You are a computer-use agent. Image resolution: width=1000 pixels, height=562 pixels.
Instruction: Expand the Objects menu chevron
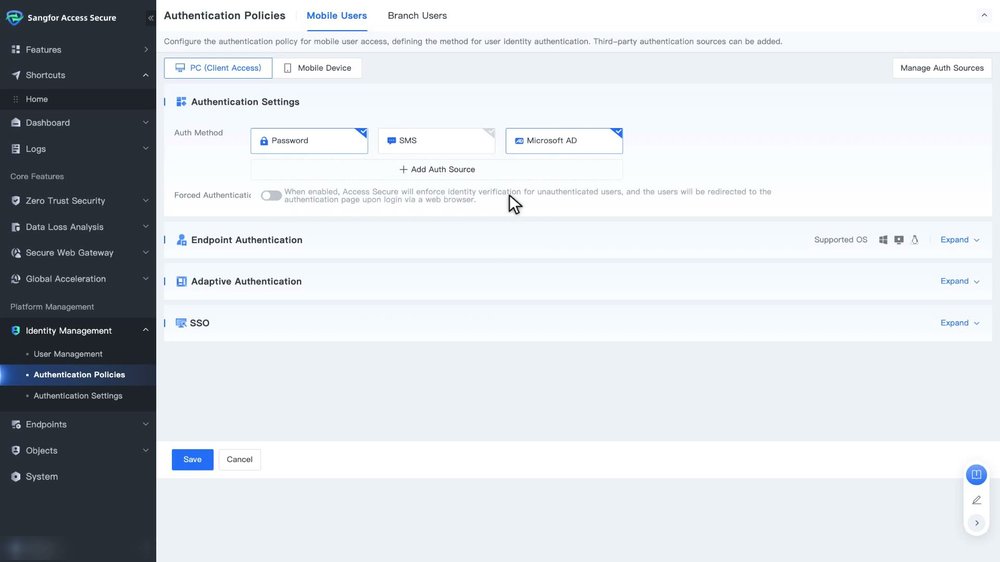(145, 450)
